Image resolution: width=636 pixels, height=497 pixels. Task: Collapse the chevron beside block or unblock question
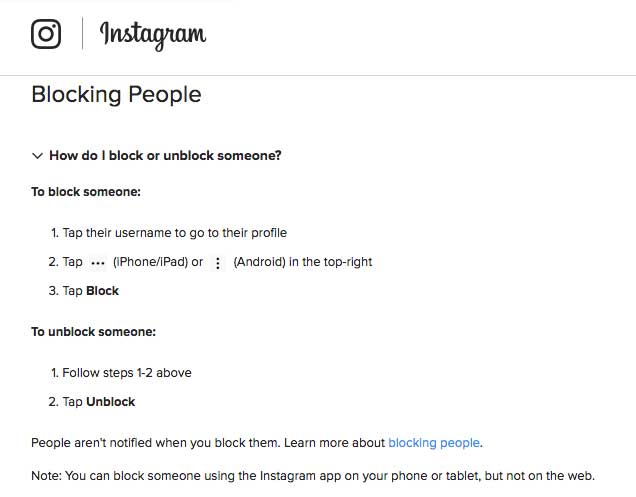(37, 156)
